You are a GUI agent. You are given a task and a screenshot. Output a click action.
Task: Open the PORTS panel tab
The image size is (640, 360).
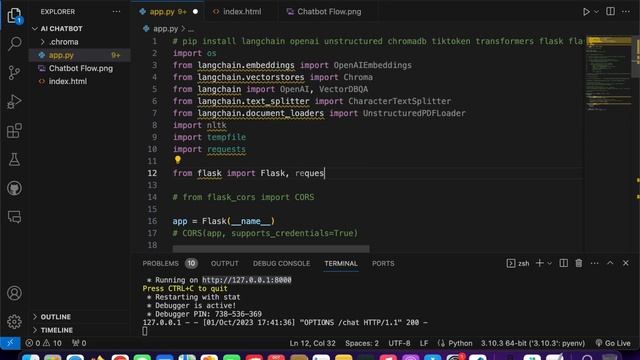click(x=383, y=264)
